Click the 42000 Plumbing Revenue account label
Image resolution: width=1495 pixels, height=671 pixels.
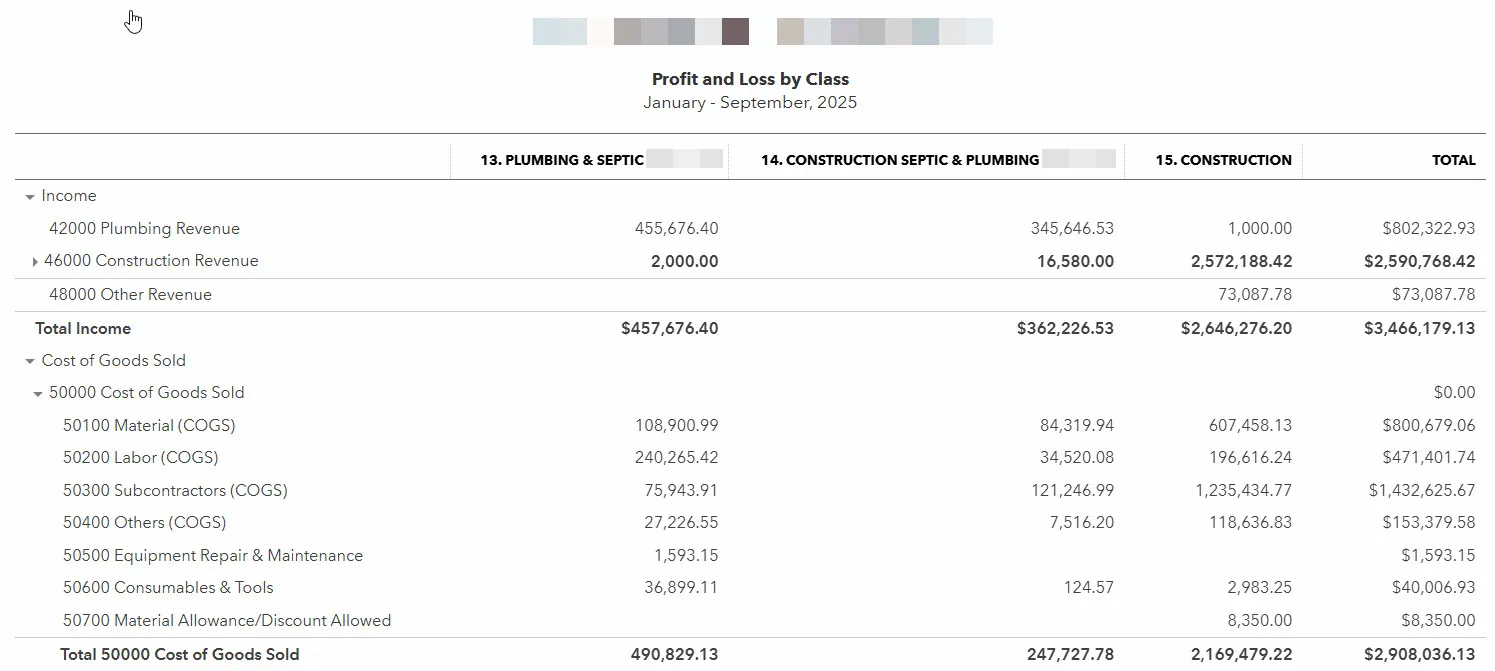point(144,229)
